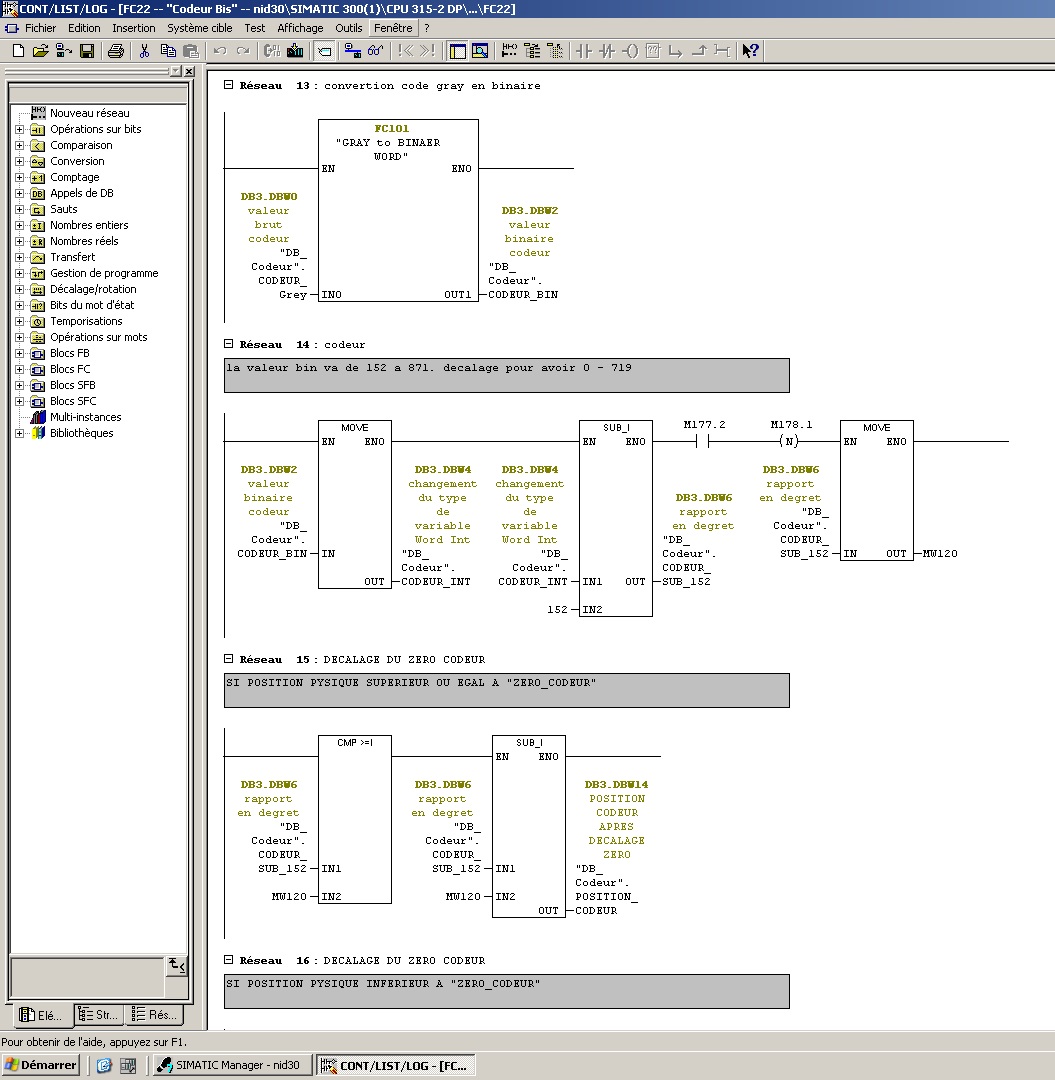Click the Open folder toolbar icon
This screenshot has width=1055, height=1080.
coord(40,51)
